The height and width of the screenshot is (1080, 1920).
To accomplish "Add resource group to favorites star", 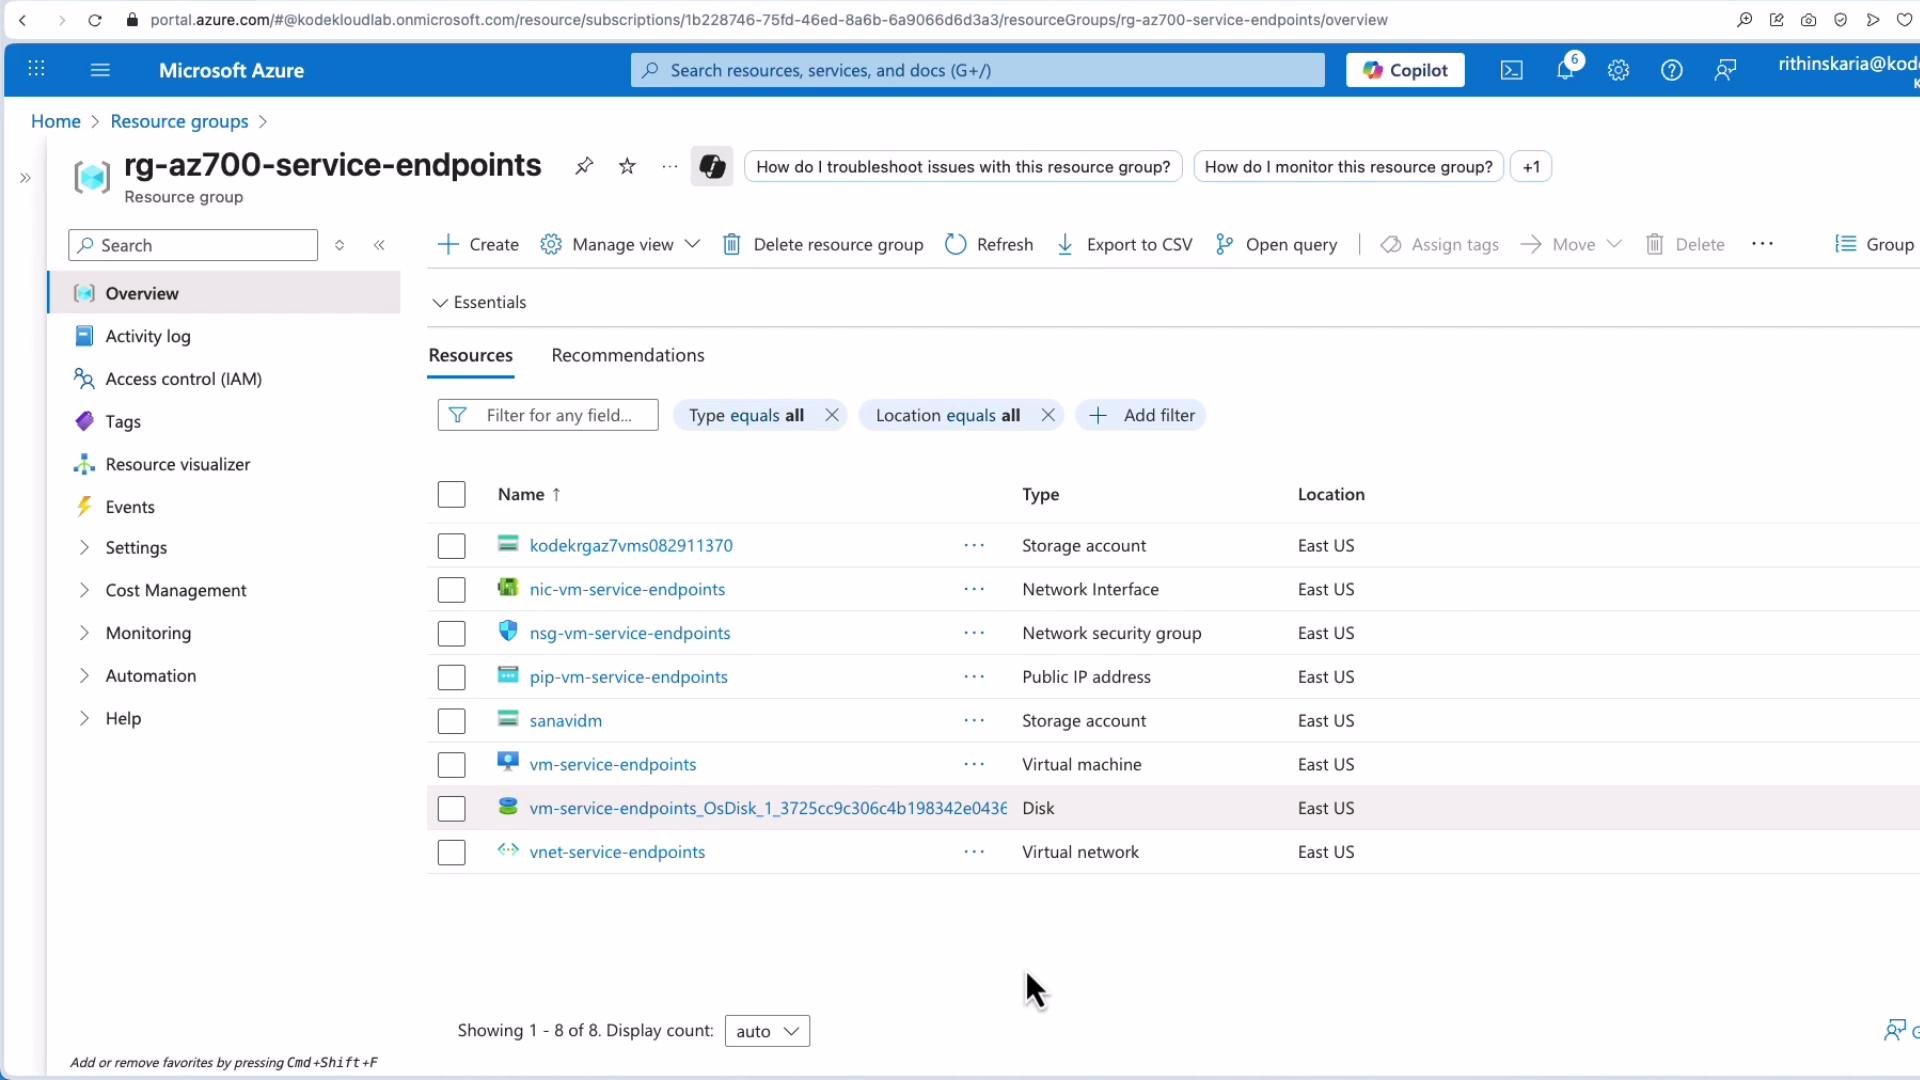I will [x=627, y=166].
